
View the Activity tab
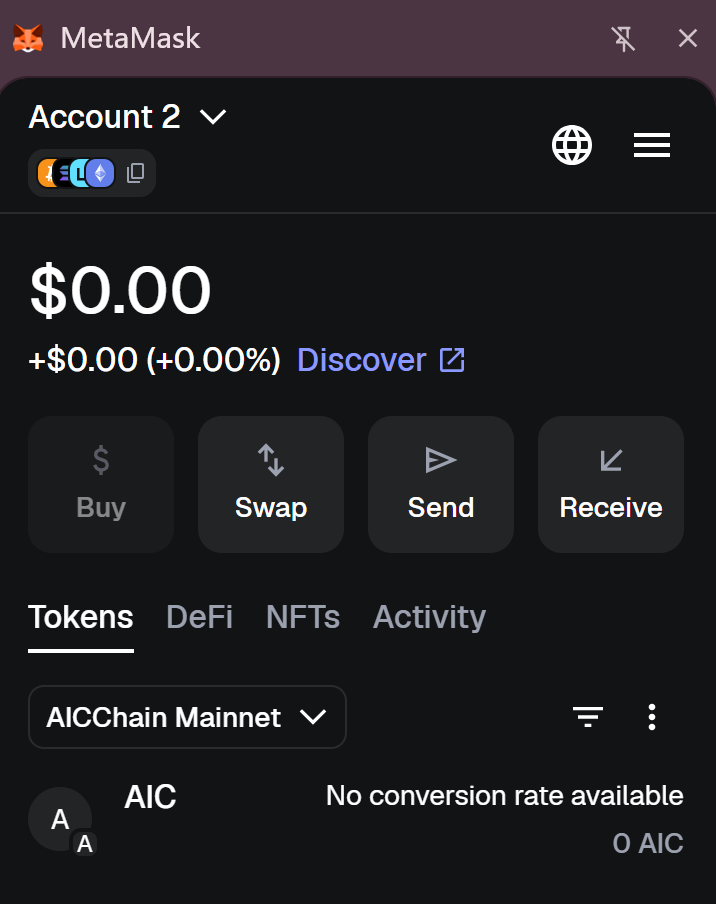(429, 617)
